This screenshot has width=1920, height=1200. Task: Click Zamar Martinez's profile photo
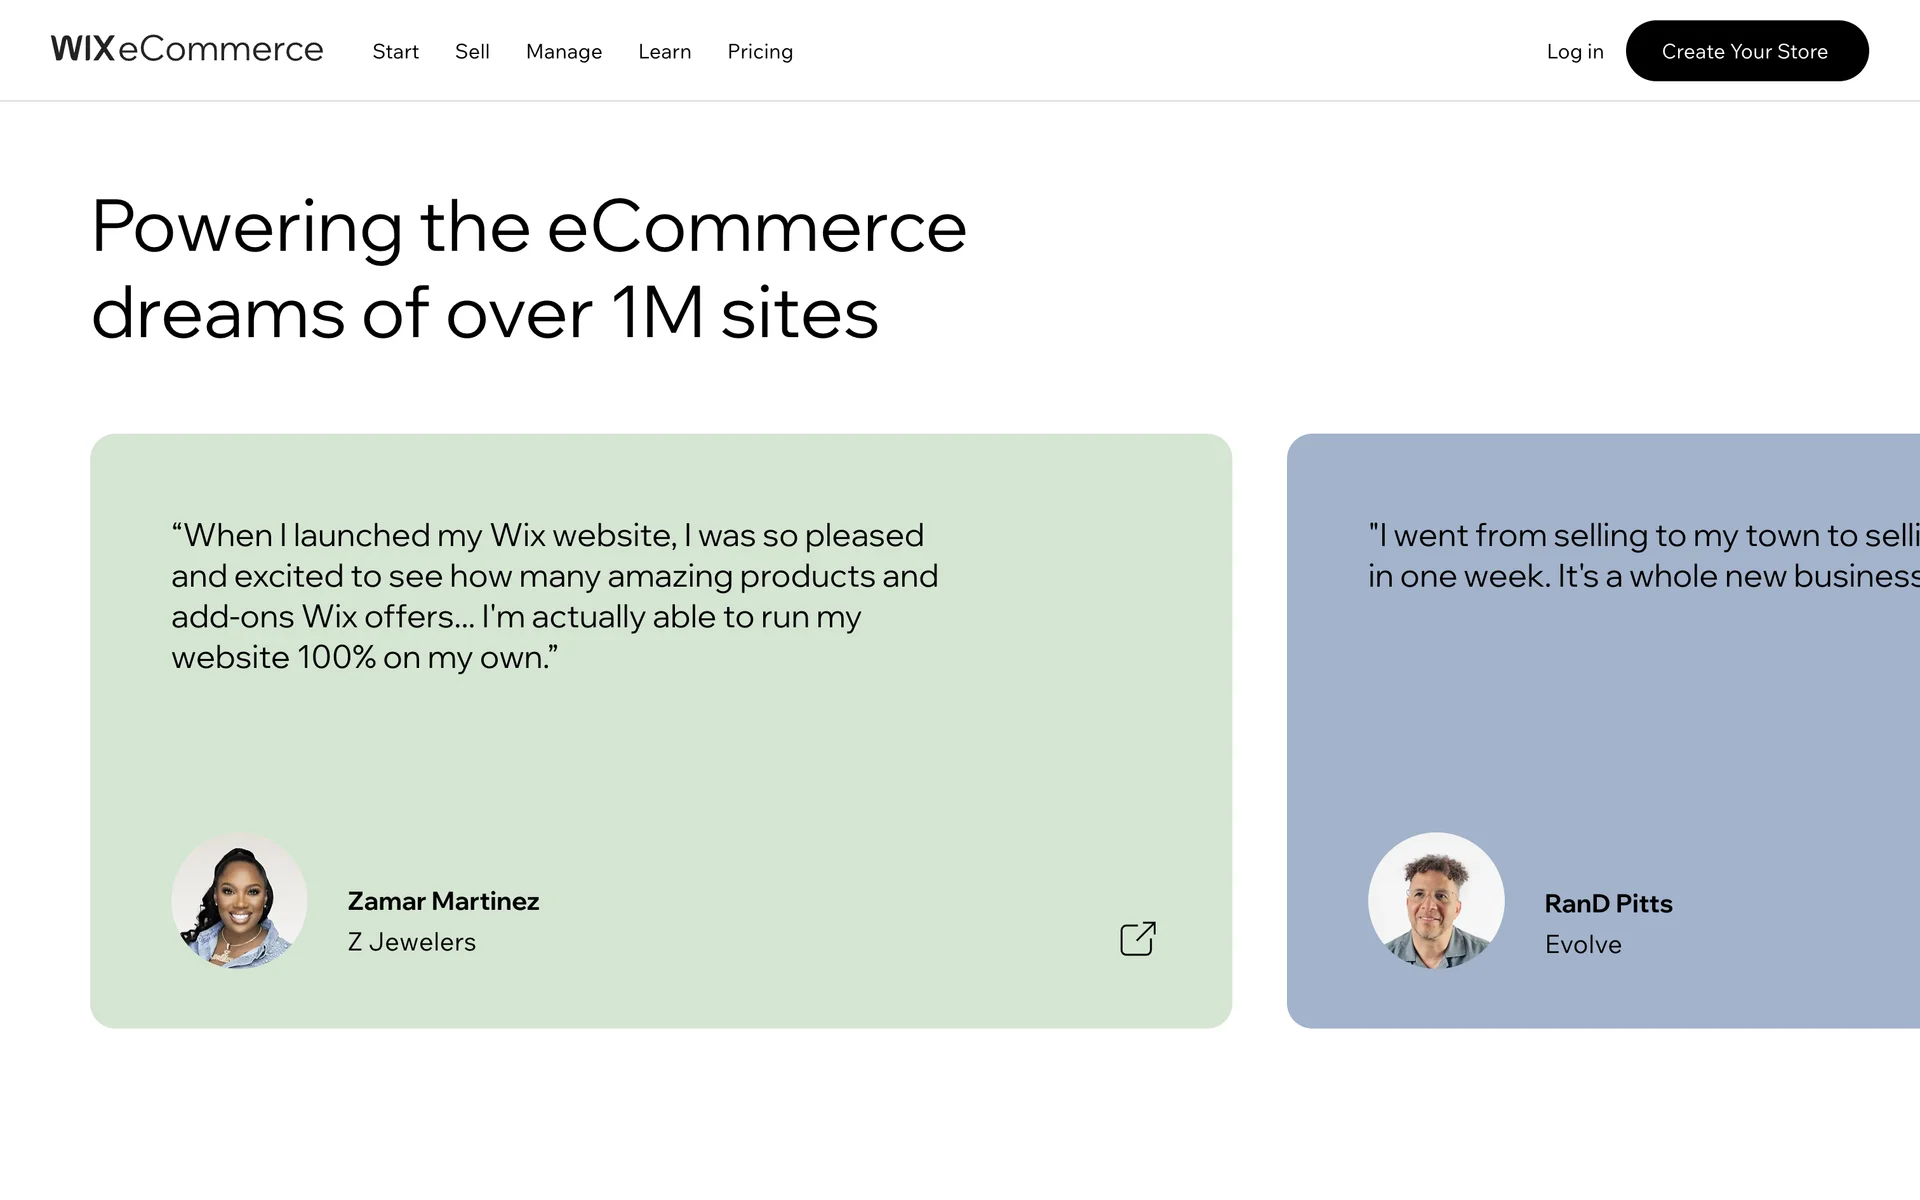tap(239, 901)
